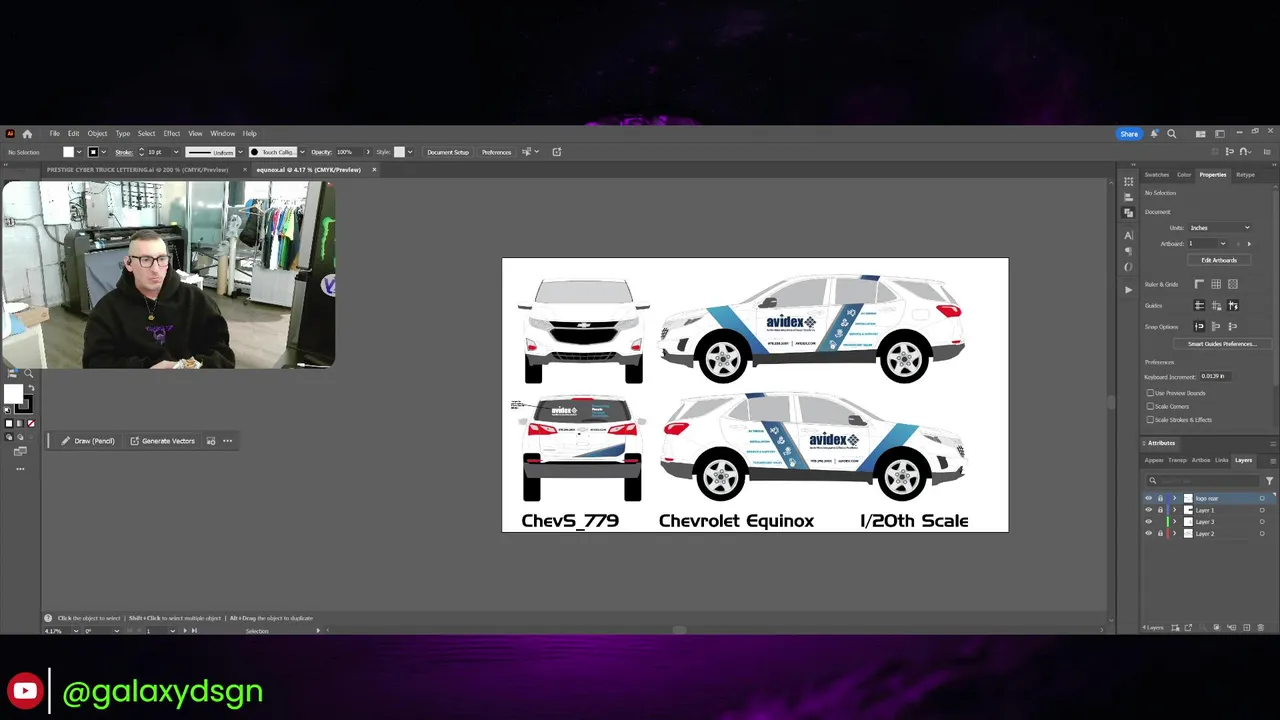
Task: Unlock the logo rear layer
Action: (x=1160, y=498)
